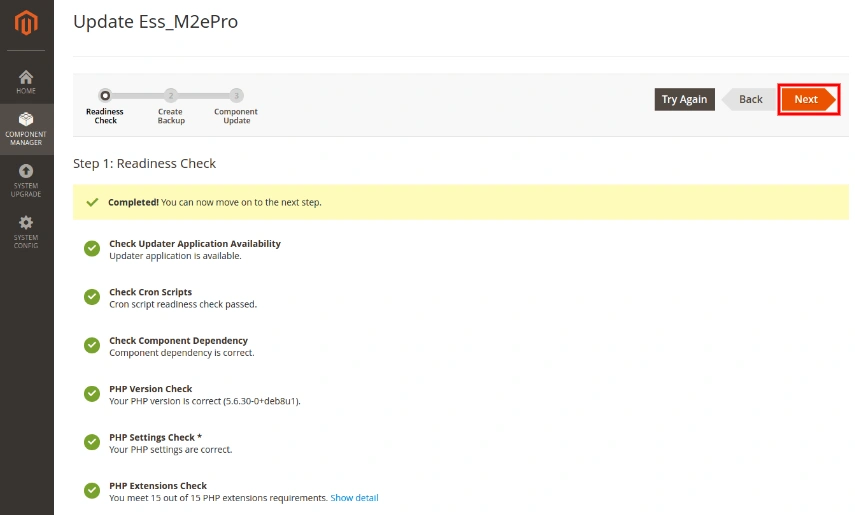Viewport: 855px width, 515px height.
Task: Proceed with the orange Next button
Action: (x=806, y=99)
